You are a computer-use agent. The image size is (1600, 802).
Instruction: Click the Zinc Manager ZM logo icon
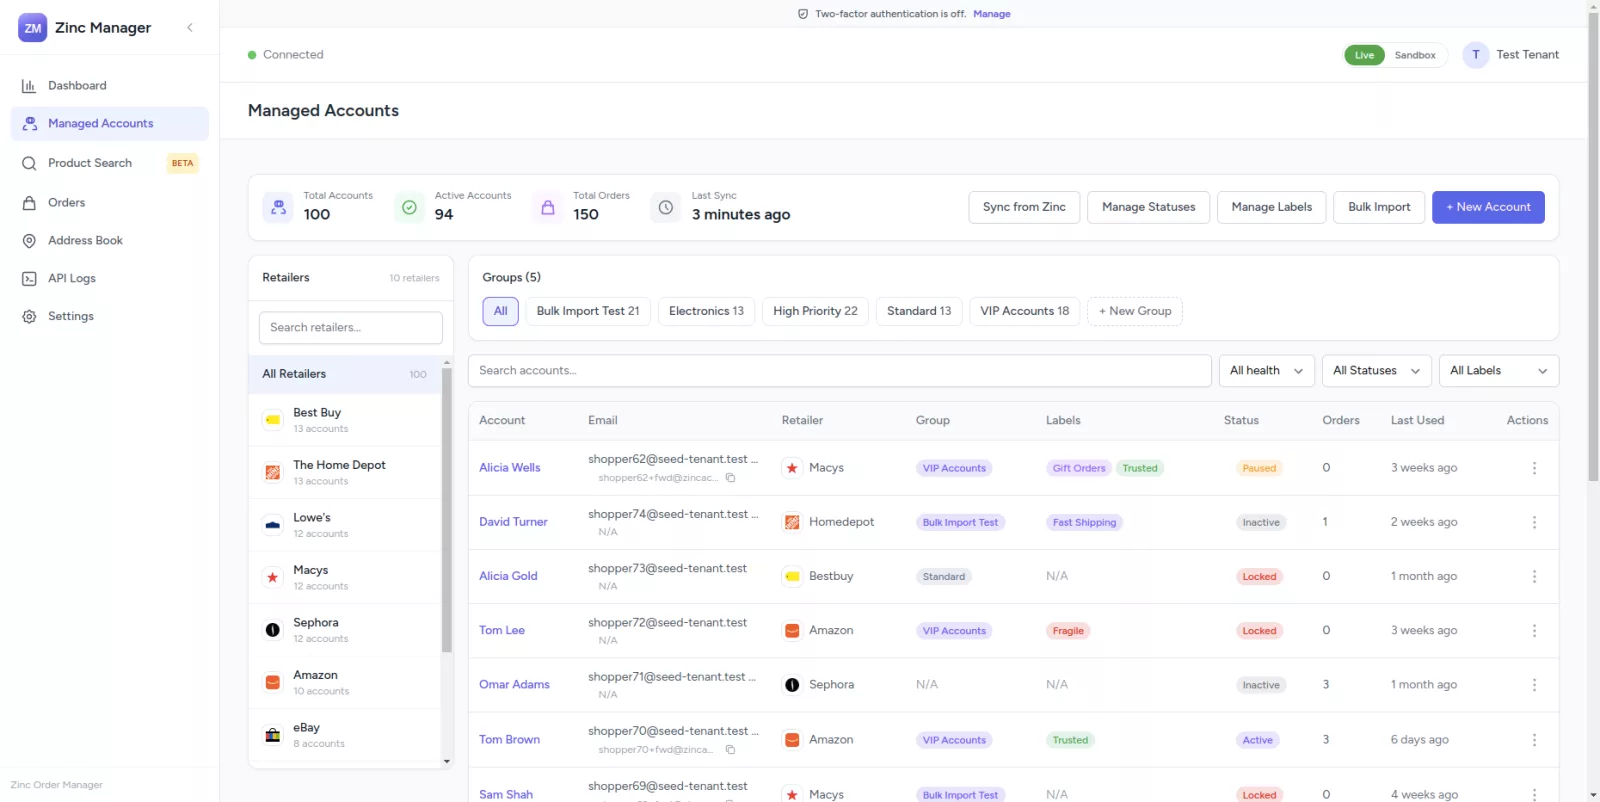pyautogui.click(x=33, y=28)
